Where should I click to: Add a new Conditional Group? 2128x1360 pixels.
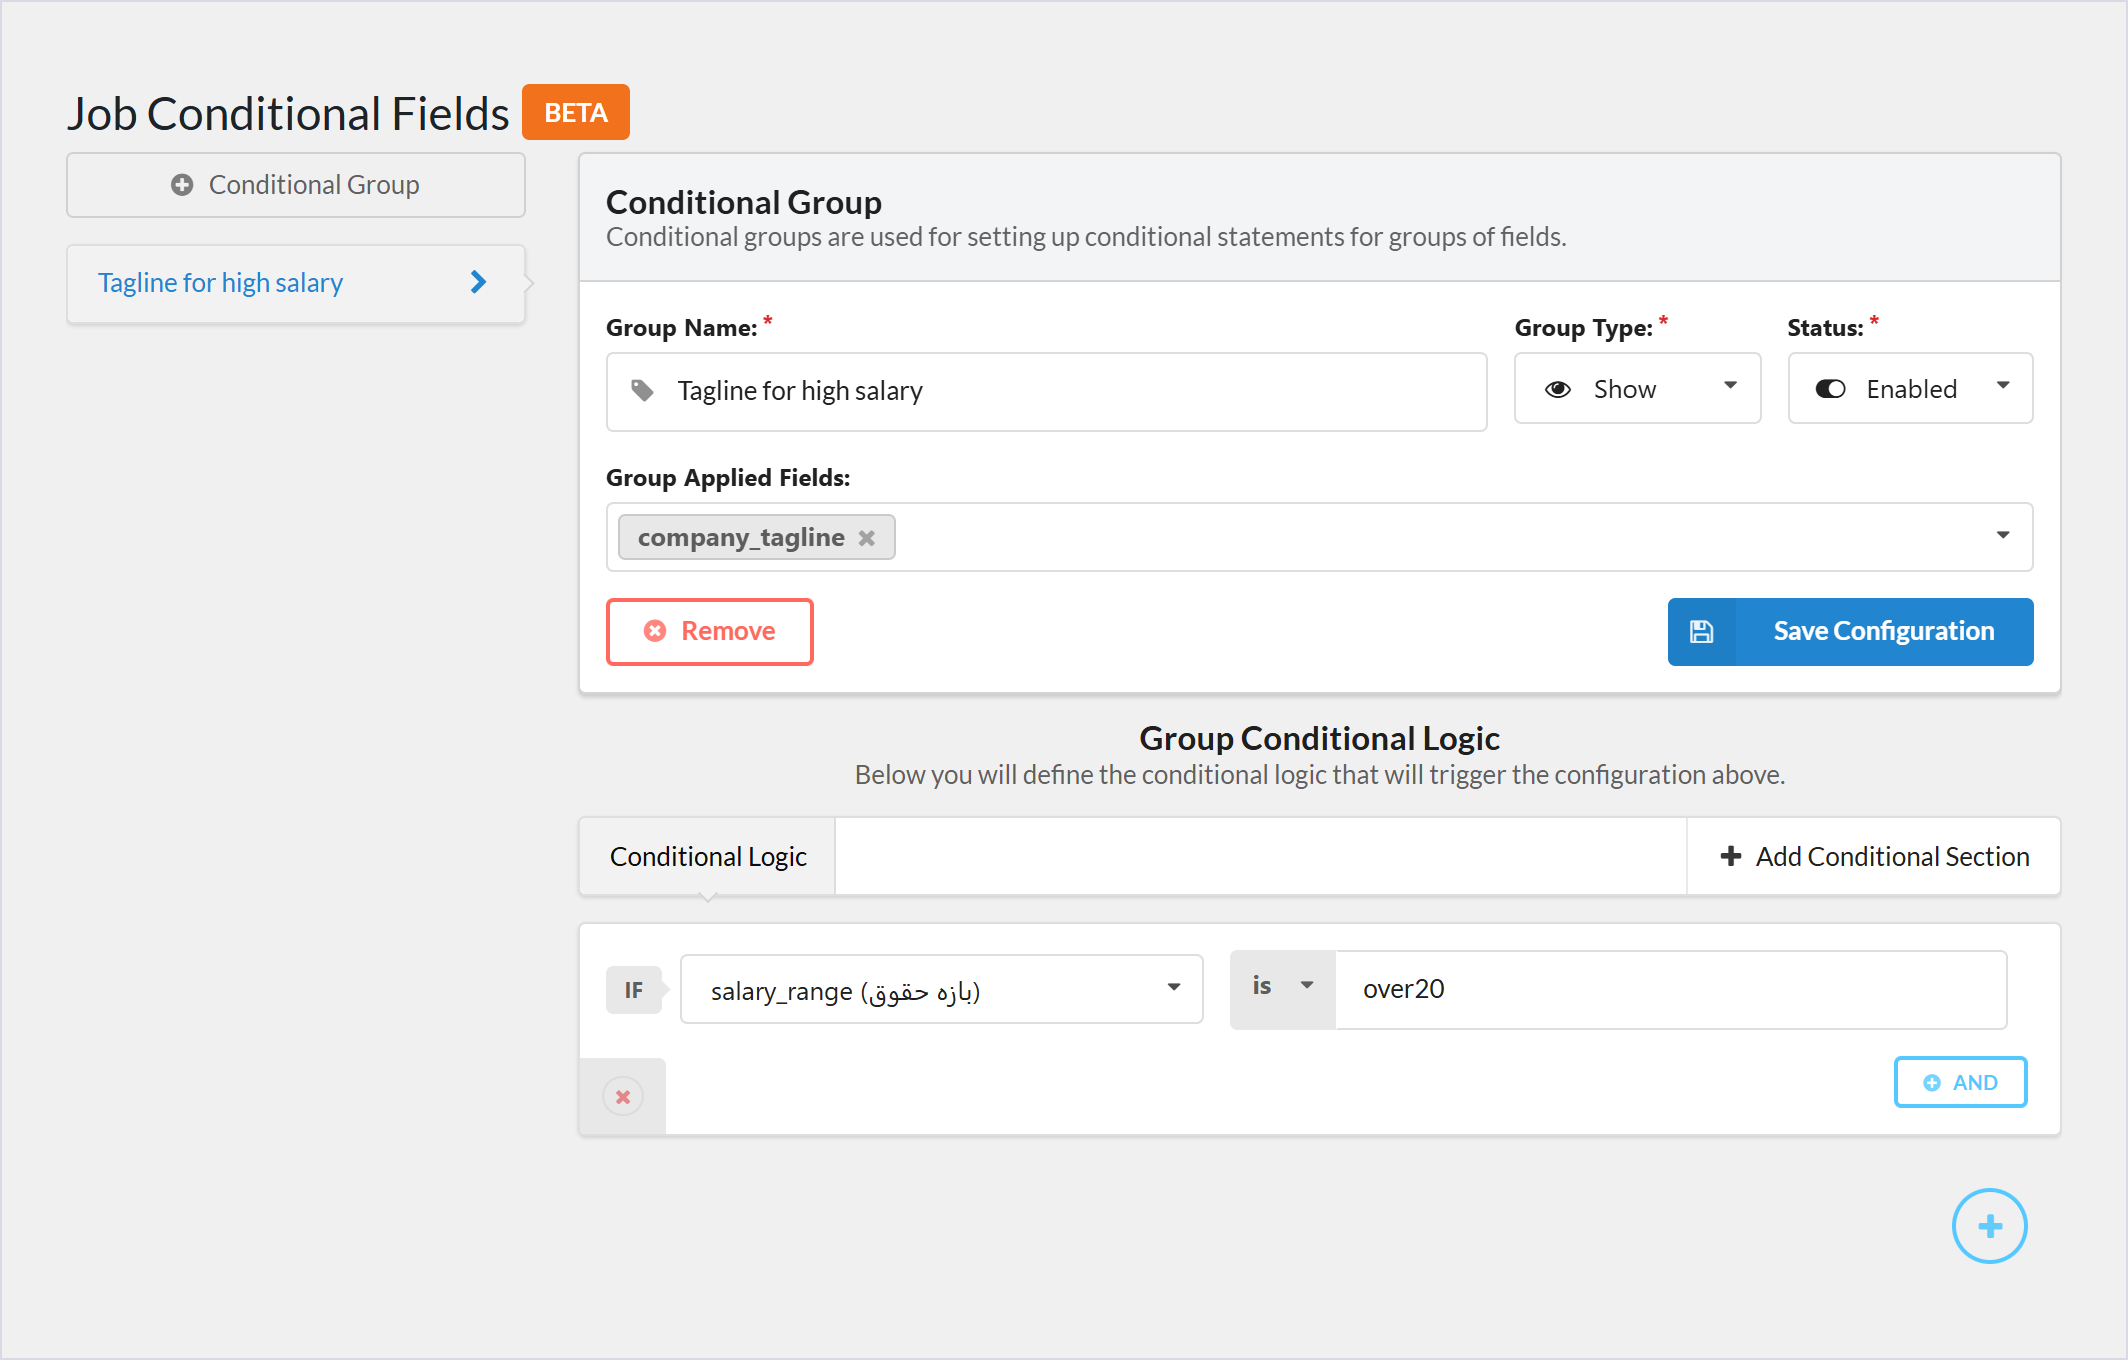[295, 185]
